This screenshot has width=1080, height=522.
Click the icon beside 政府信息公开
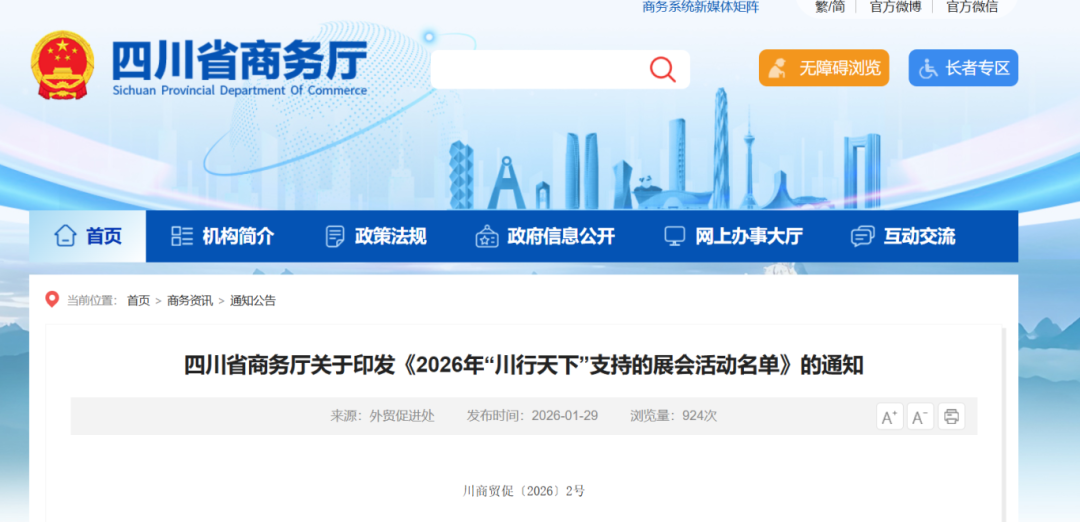pyautogui.click(x=487, y=236)
